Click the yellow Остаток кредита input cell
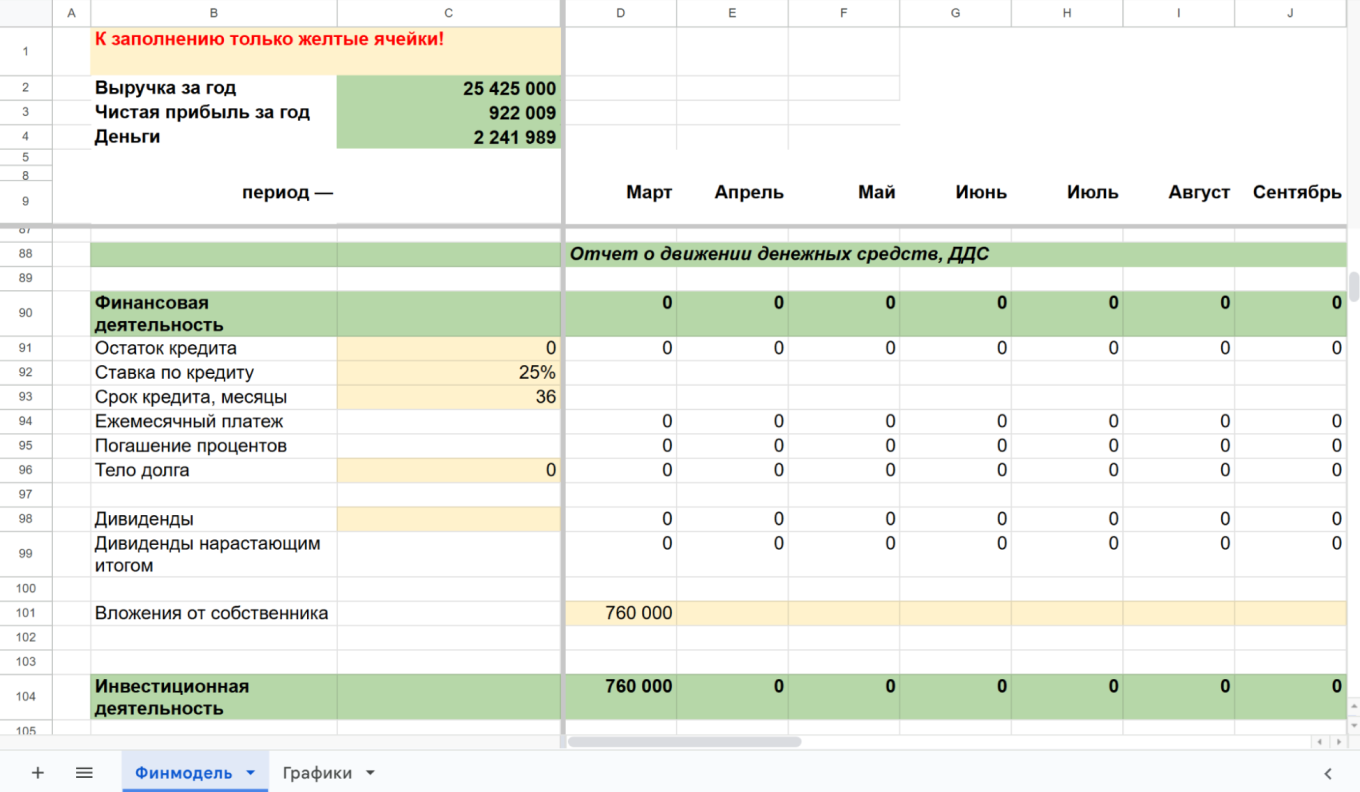 449,349
